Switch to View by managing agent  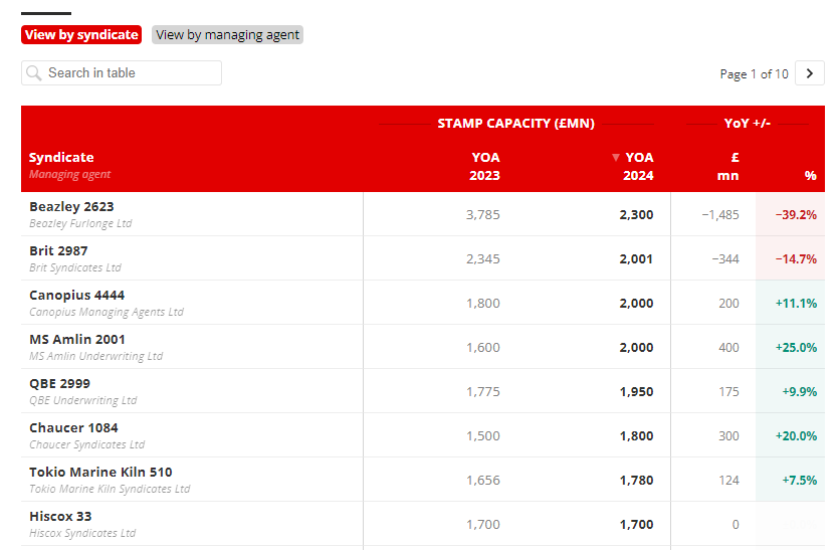tap(227, 35)
